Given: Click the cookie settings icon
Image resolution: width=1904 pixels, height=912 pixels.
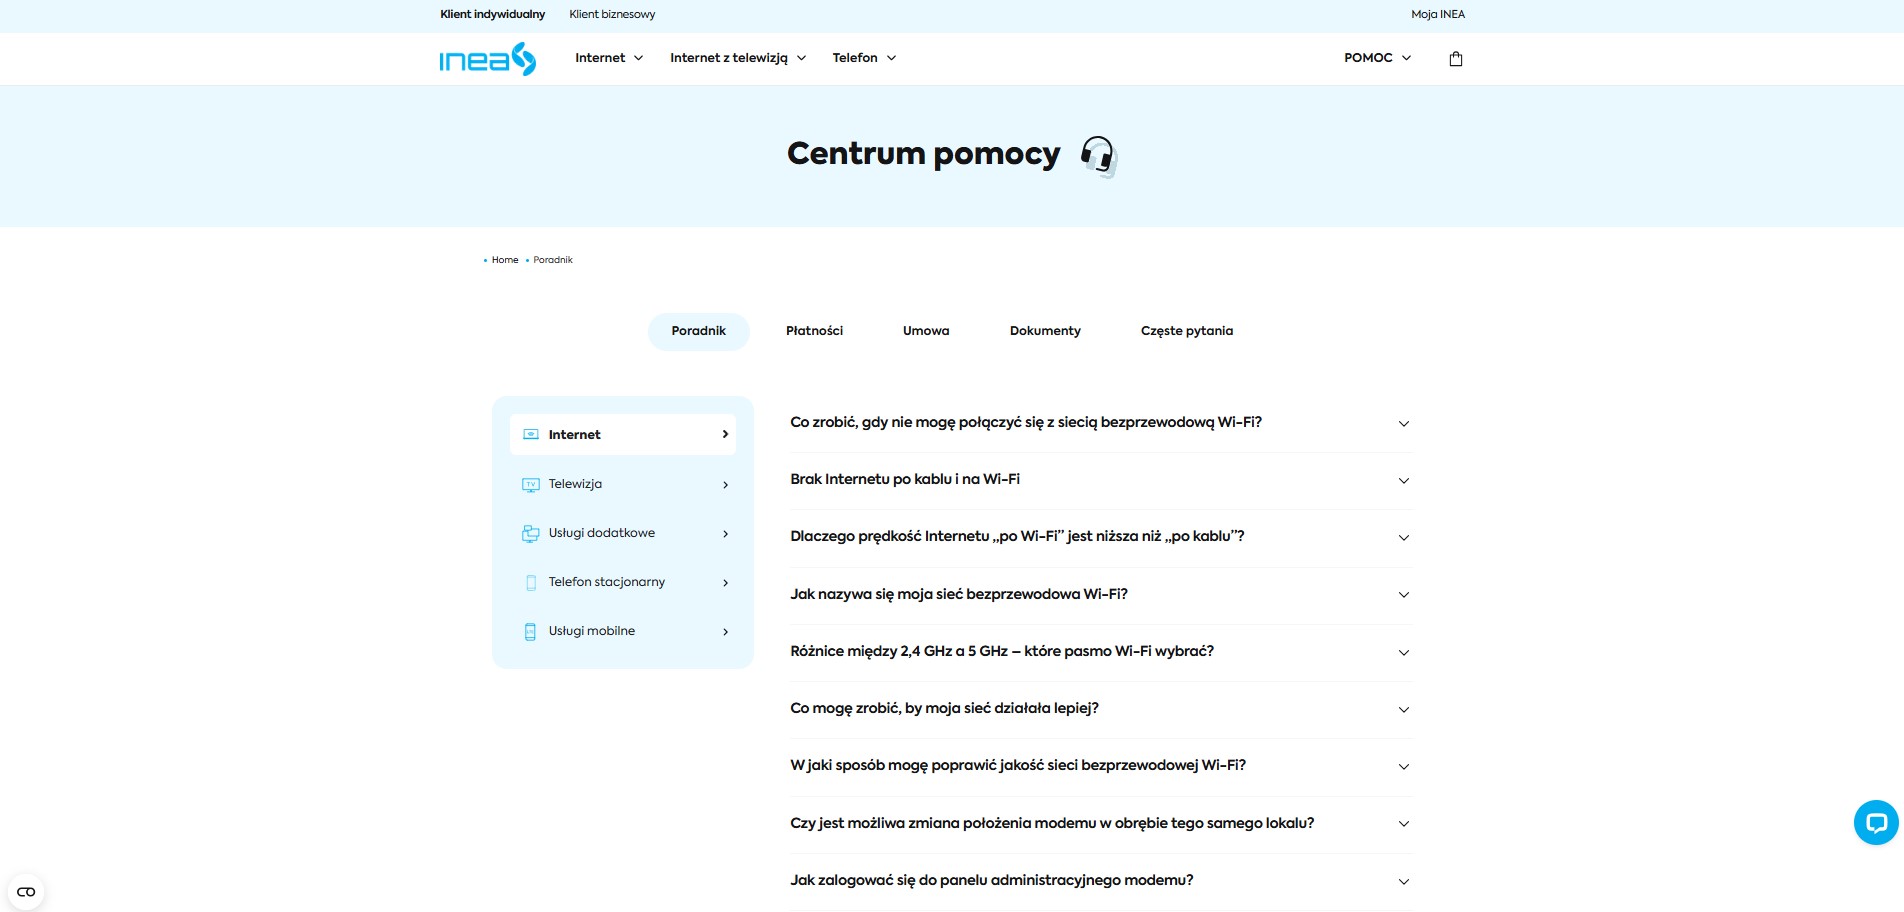Looking at the screenshot, I should tap(26, 891).
